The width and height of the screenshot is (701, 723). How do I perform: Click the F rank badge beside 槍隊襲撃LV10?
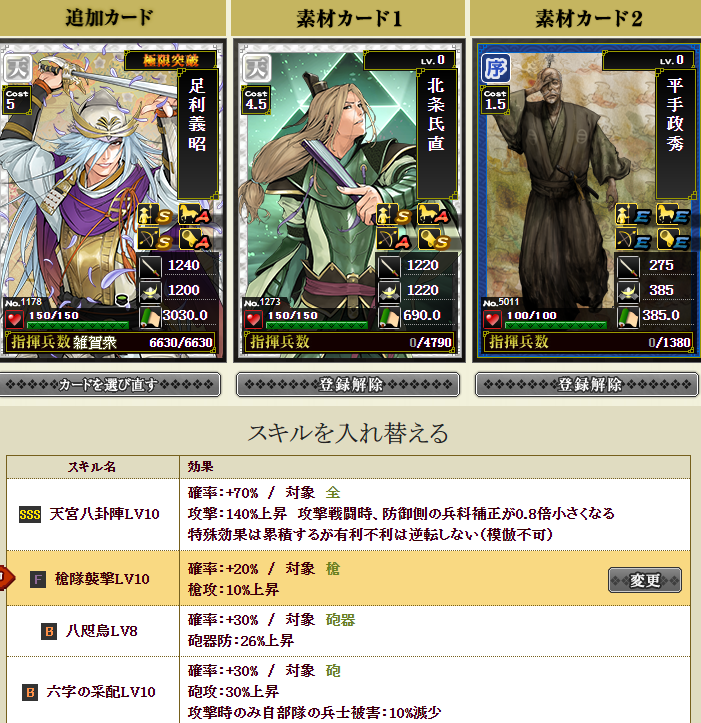pos(38,579)
